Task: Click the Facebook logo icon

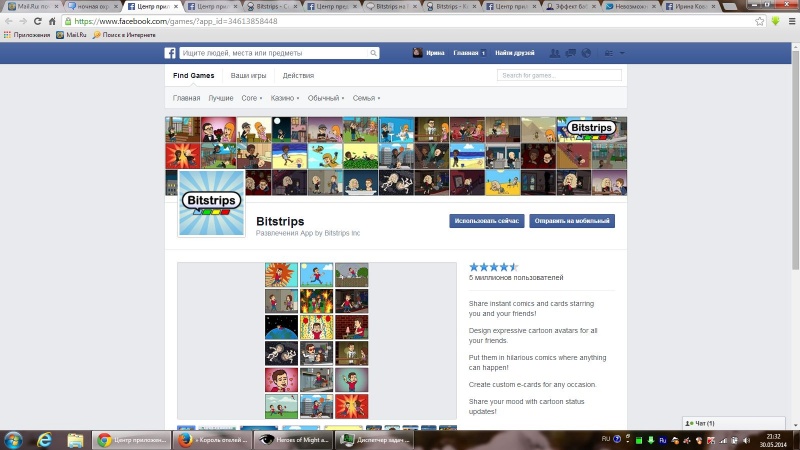Action: point(170,53)
